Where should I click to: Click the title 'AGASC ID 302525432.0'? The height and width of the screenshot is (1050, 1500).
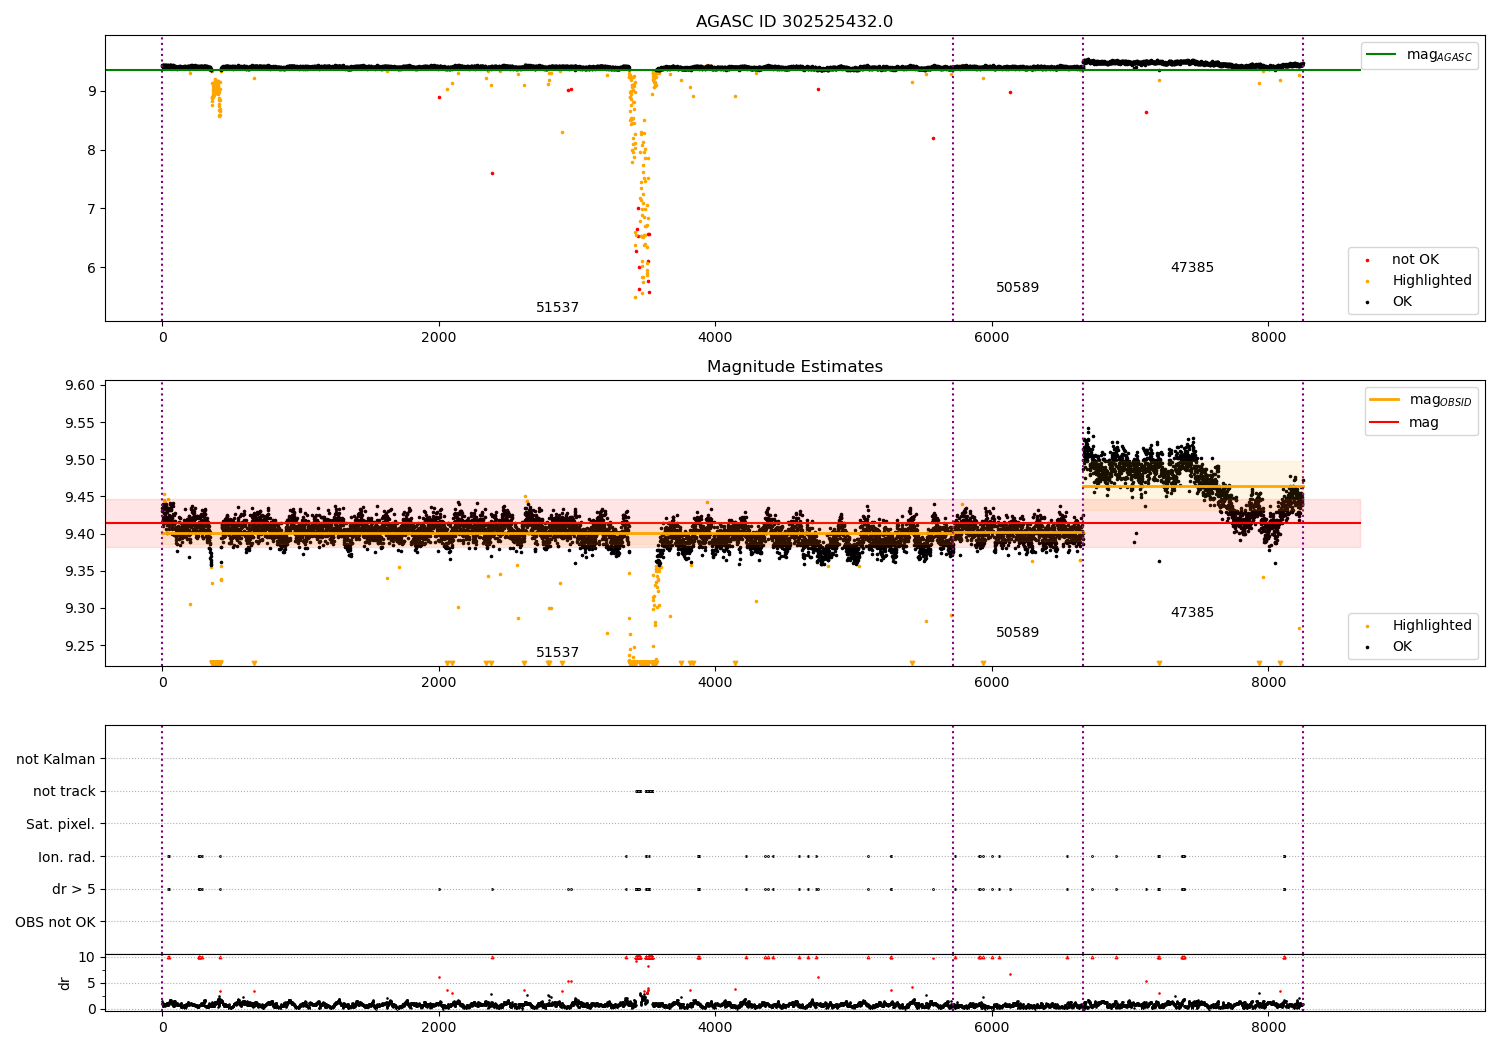click(795, 22)
